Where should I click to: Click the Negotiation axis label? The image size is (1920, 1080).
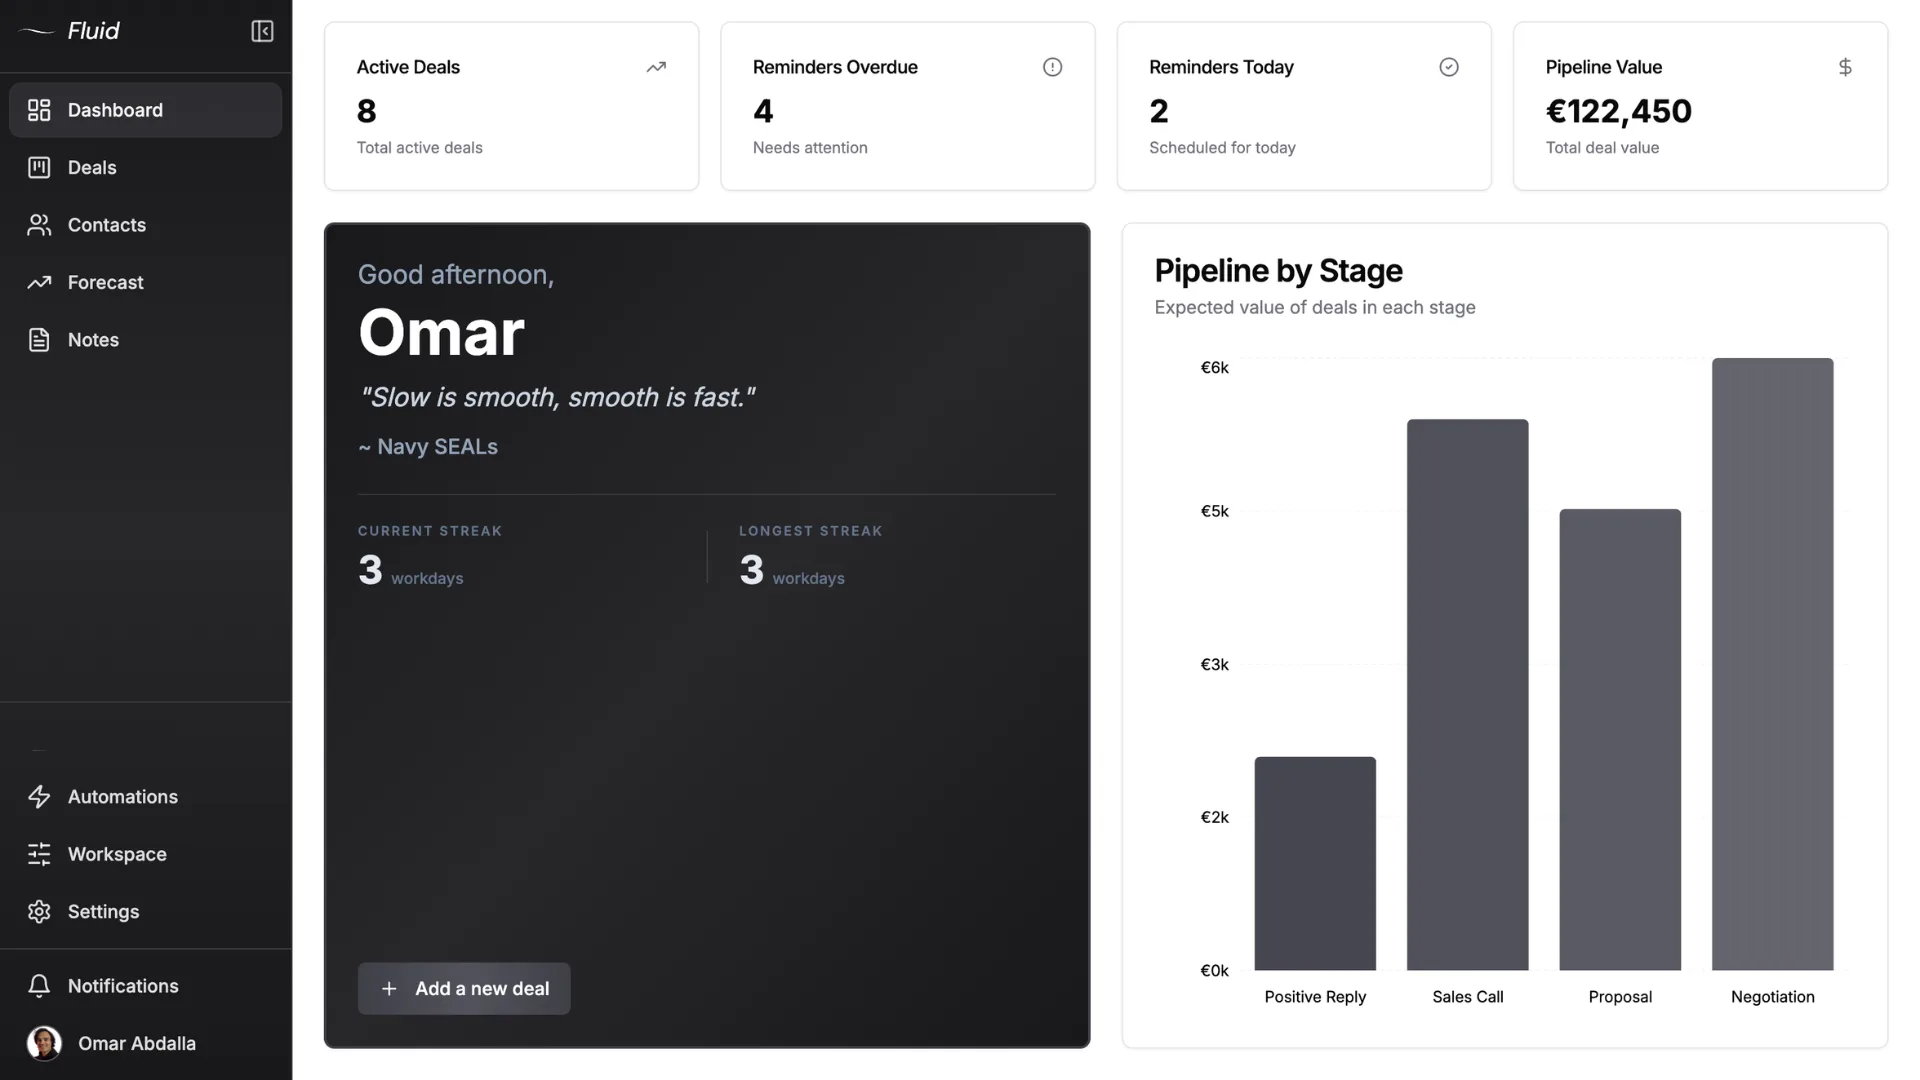[1772, 997]
